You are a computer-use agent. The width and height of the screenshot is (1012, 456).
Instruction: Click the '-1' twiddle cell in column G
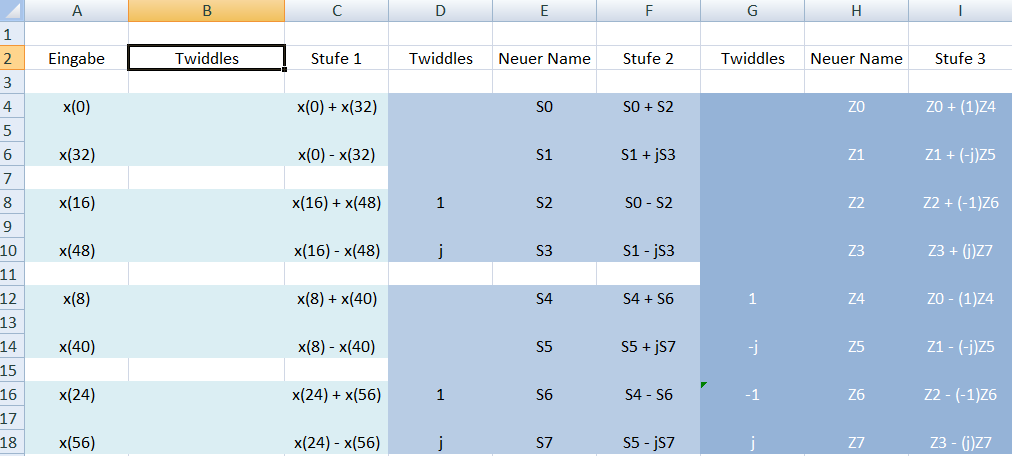[753, 394]
